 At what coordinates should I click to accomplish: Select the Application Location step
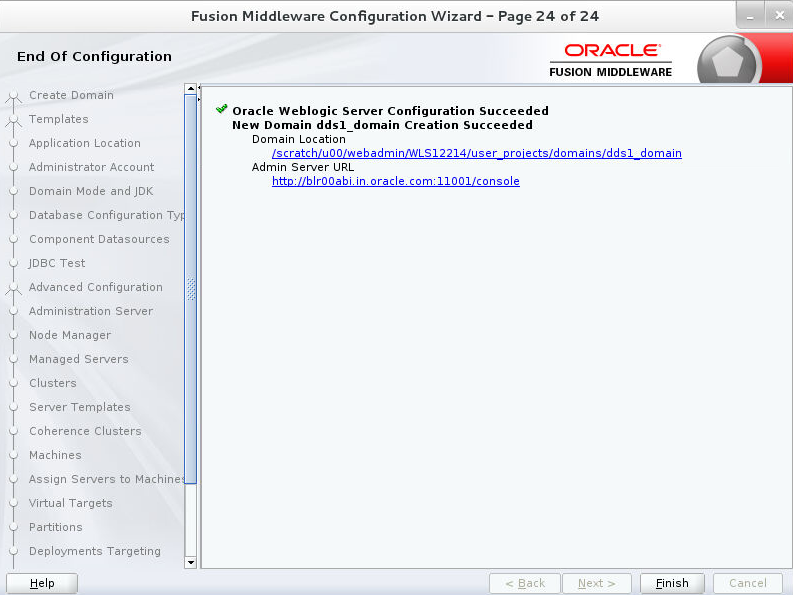click(84, 143)
